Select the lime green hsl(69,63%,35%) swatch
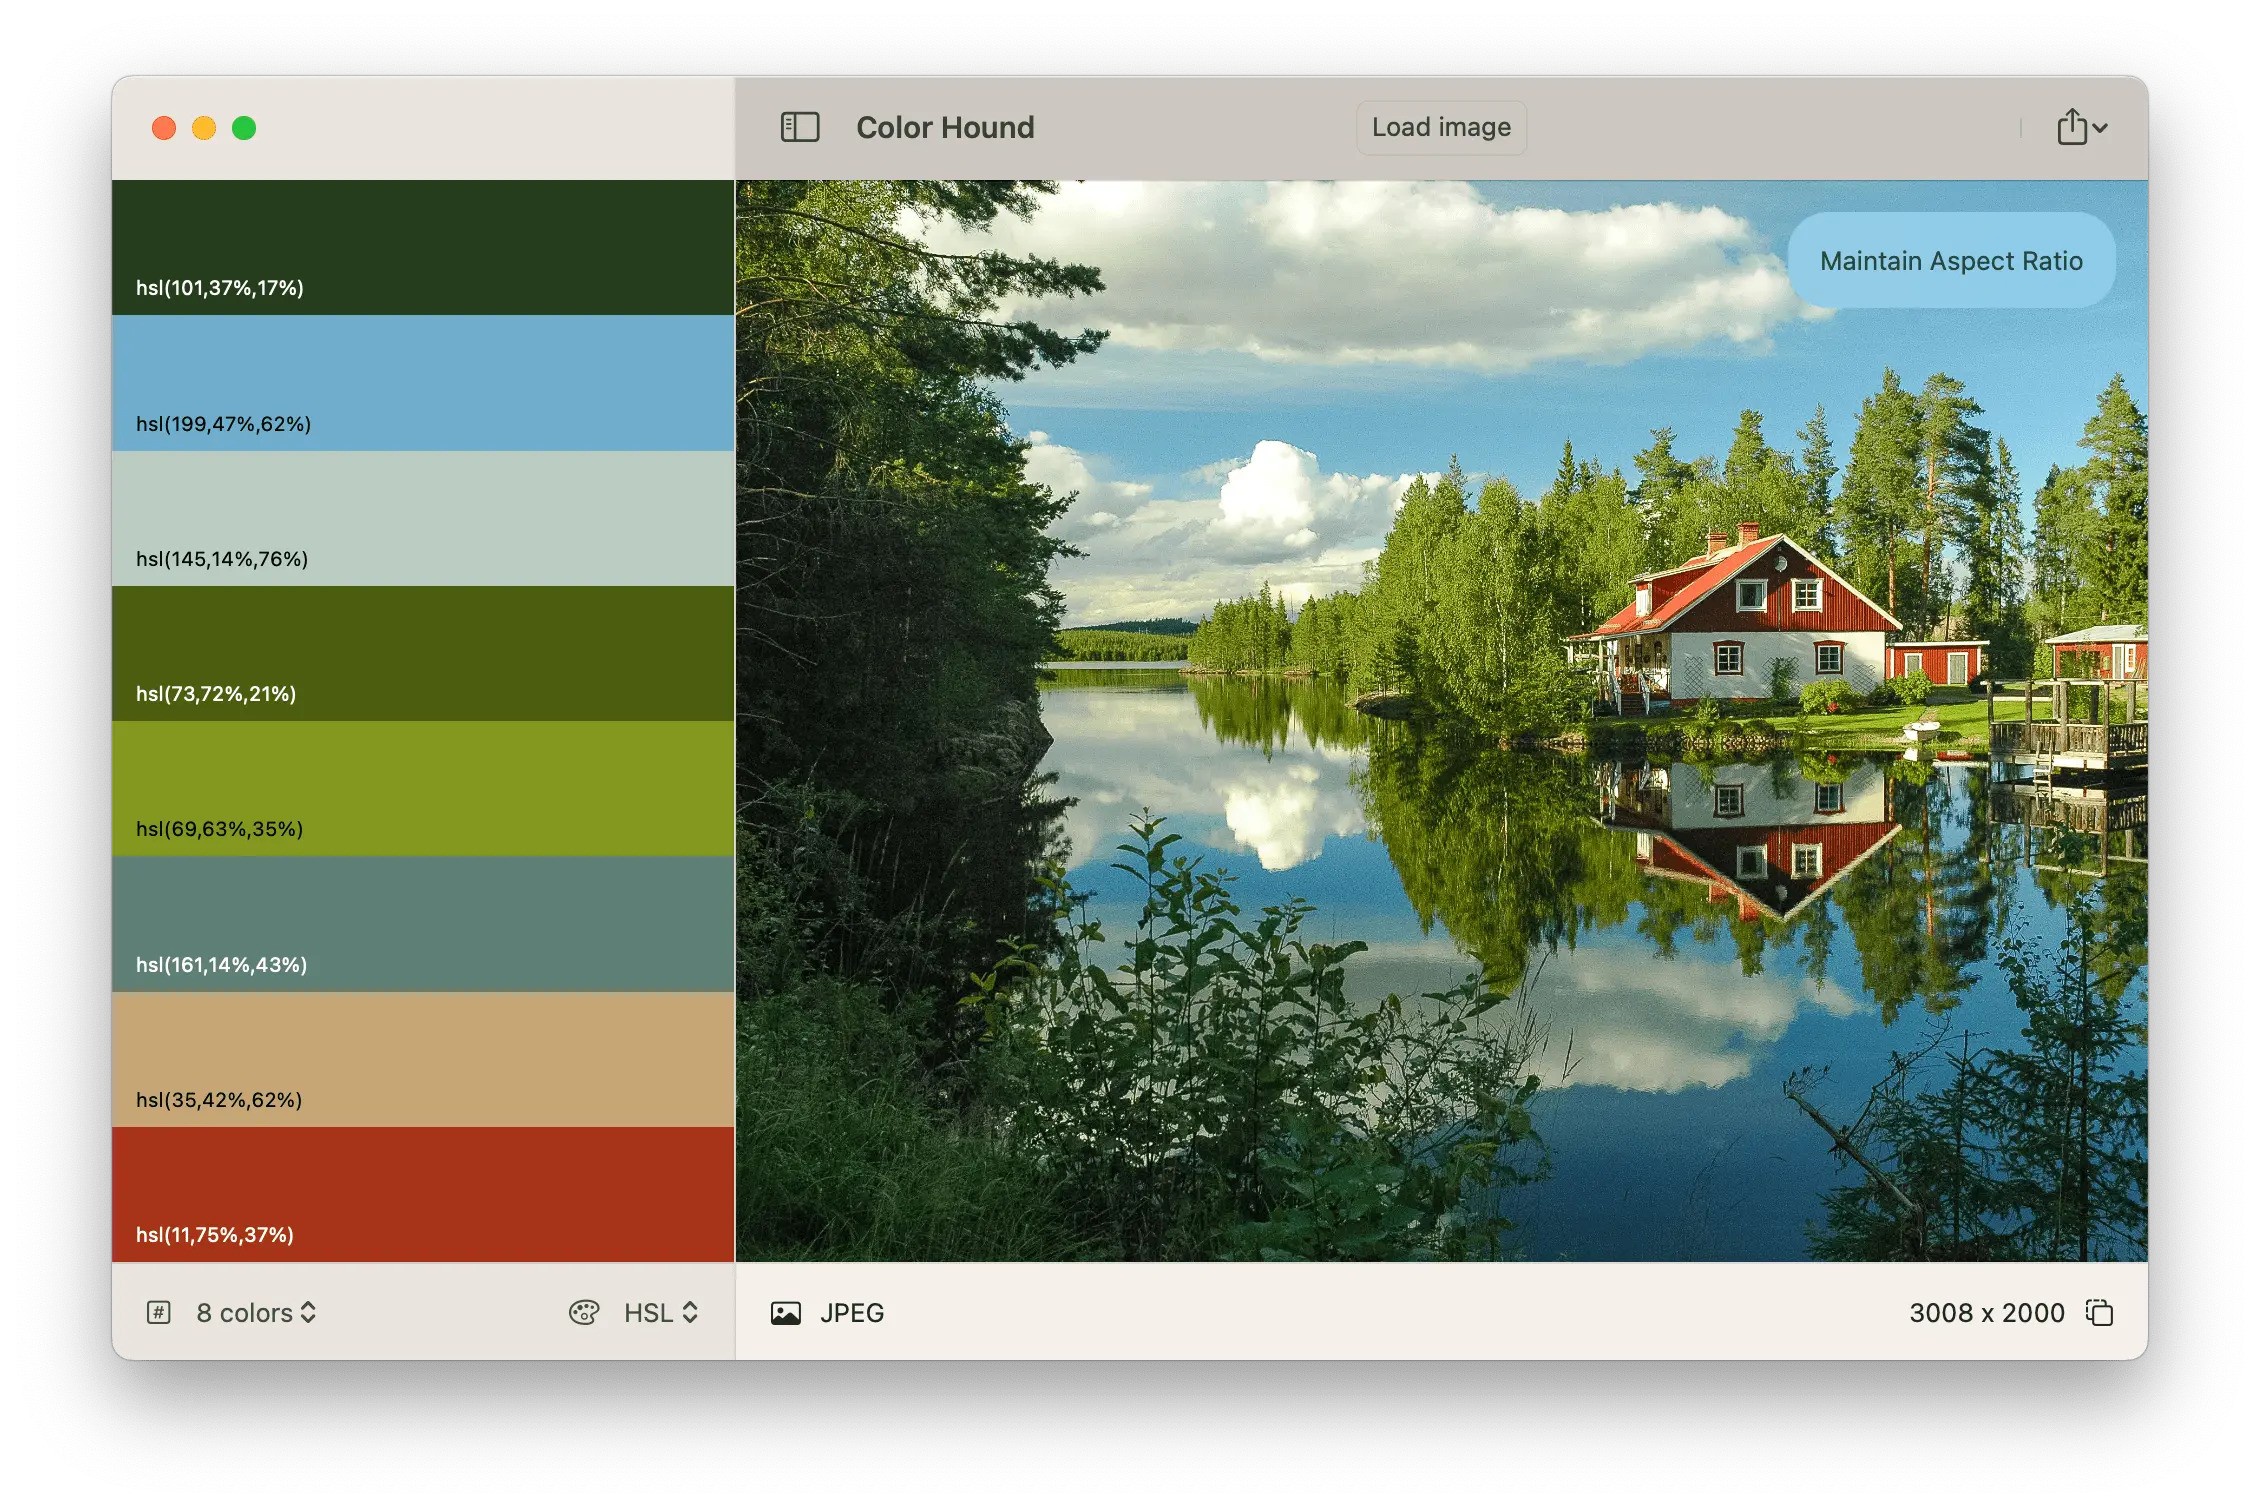 [422, 788]
